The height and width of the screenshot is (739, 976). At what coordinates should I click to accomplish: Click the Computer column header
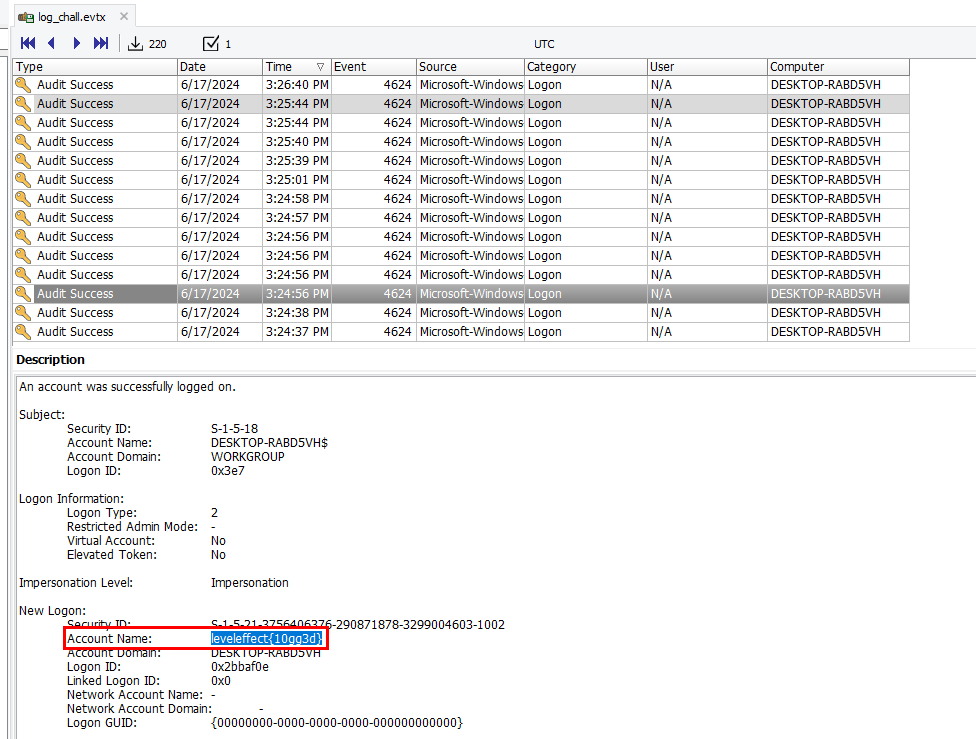[838, 67]
